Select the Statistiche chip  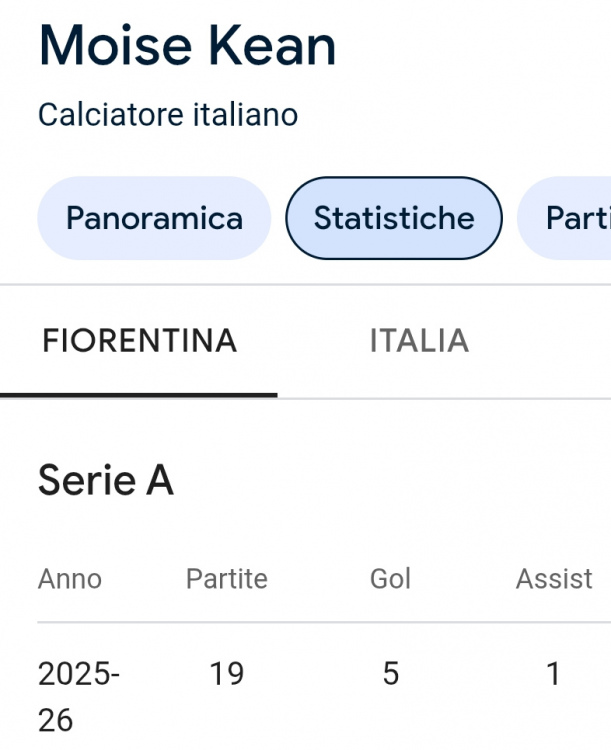(394, 218)
